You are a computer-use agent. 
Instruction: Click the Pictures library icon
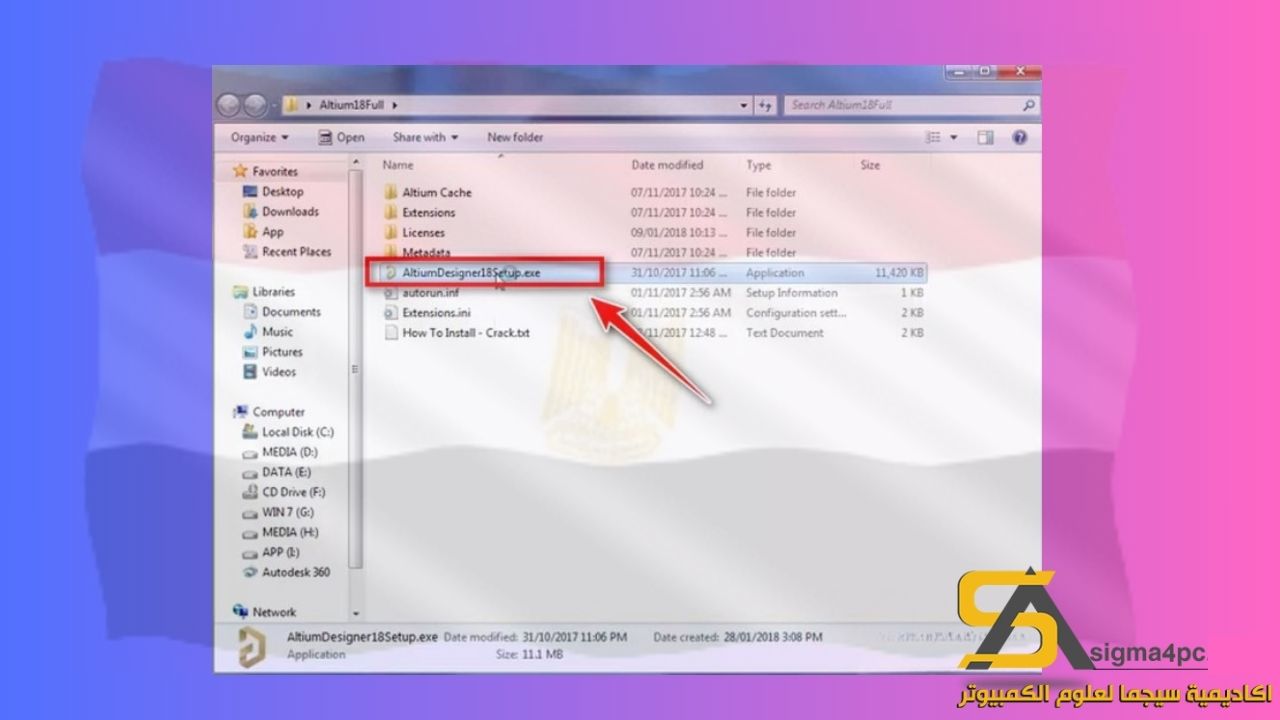pos(251,351)
